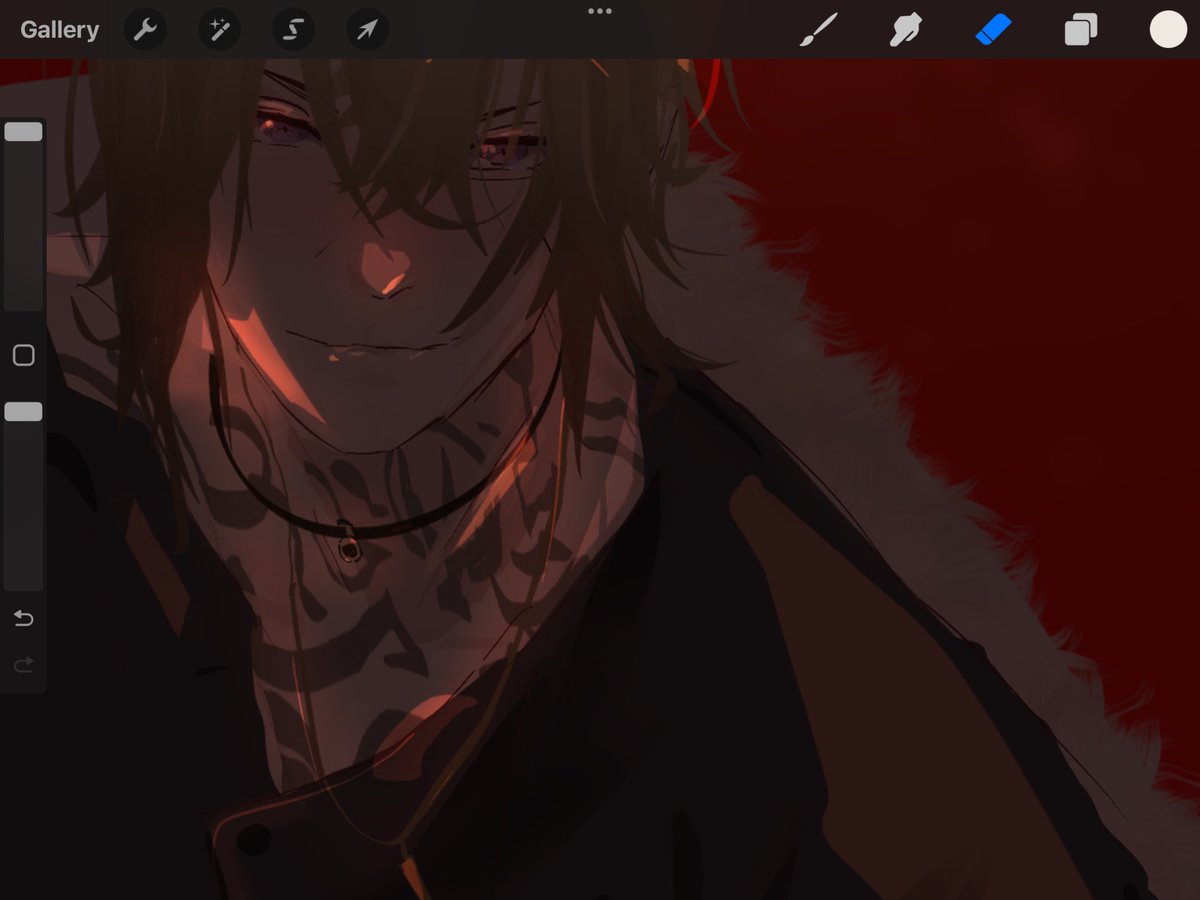The height and width of the screenshot is (900, 1200).
Task: Tap the brush size slider handle
Action: (x=24, y=132)
